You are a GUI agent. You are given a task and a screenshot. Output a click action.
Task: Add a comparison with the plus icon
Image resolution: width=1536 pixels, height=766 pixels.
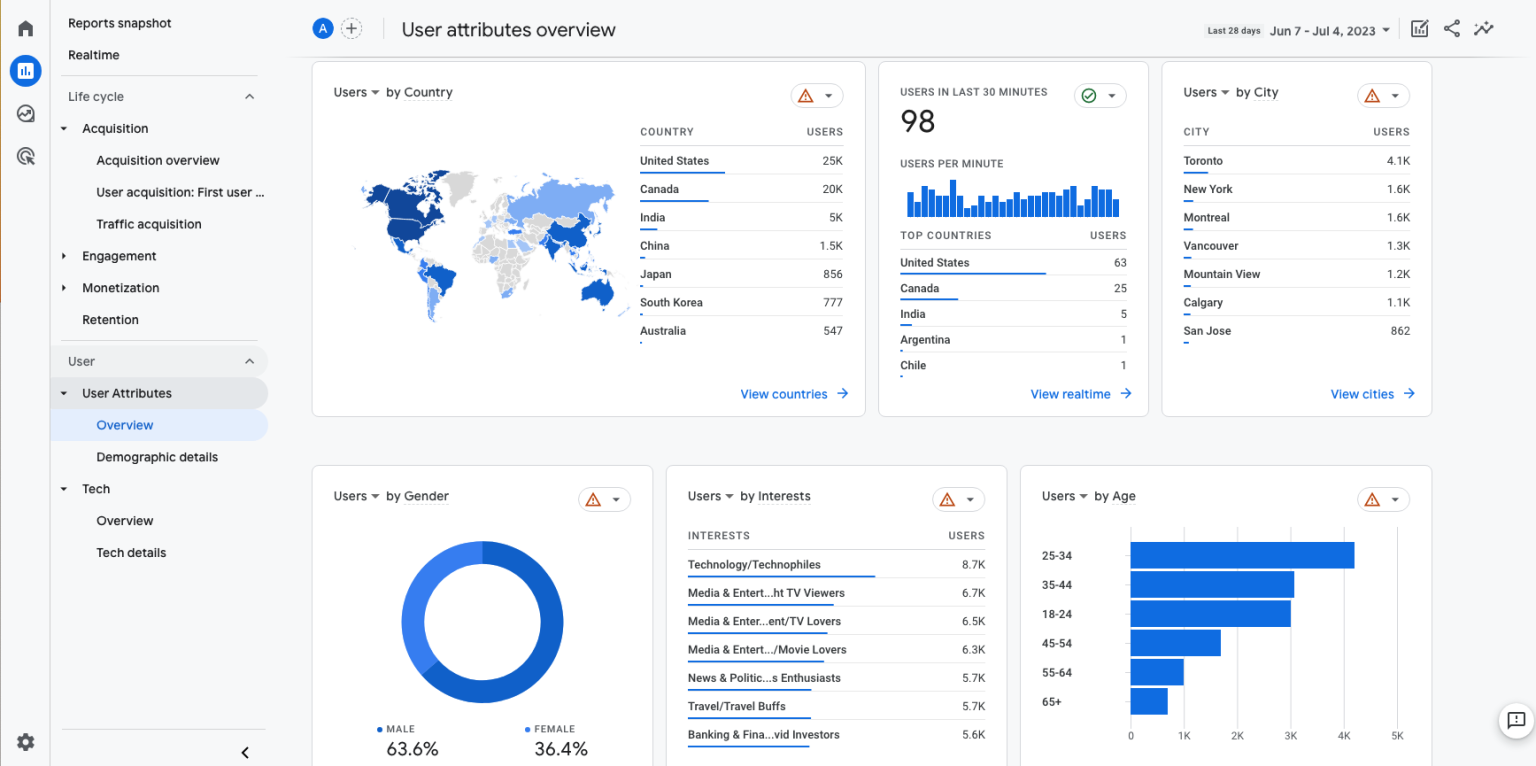click(351, 28)
